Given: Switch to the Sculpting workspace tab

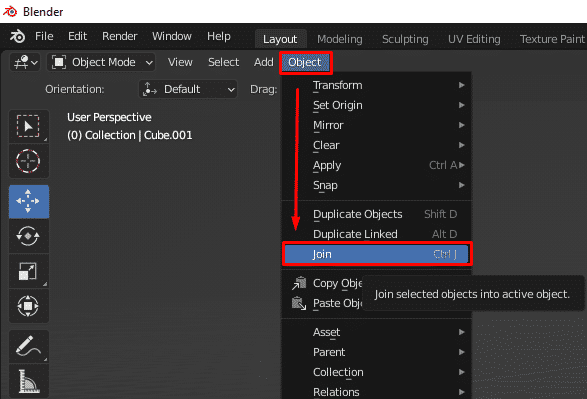Looking at the screenshot, I should tap(405, 39).
